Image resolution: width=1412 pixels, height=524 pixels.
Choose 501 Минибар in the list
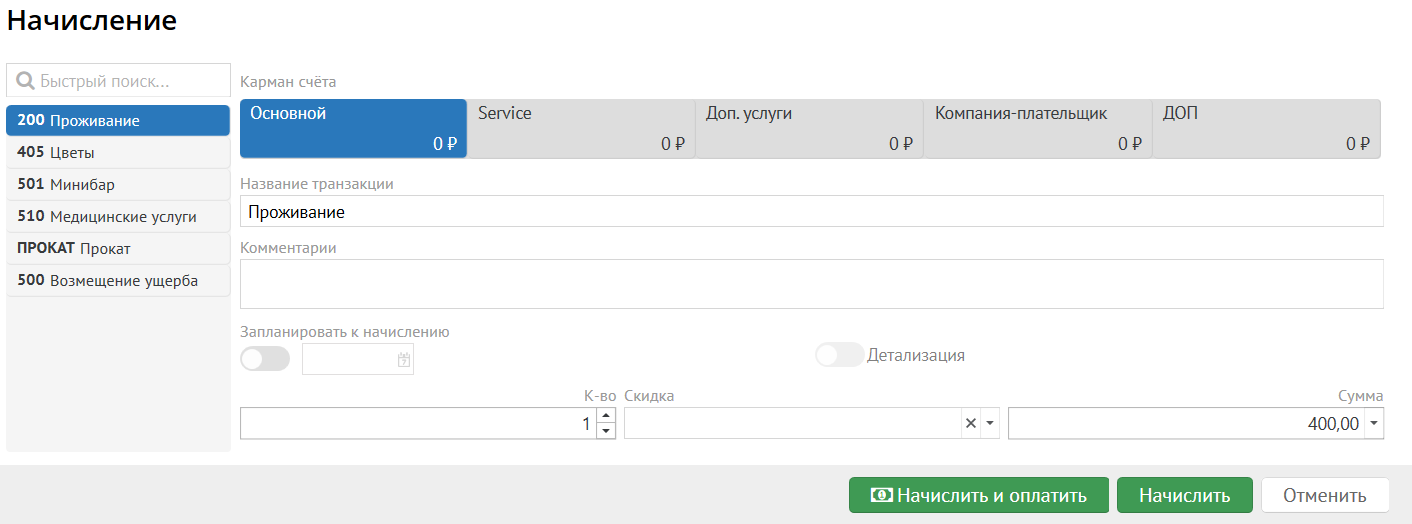pos(118,184)
